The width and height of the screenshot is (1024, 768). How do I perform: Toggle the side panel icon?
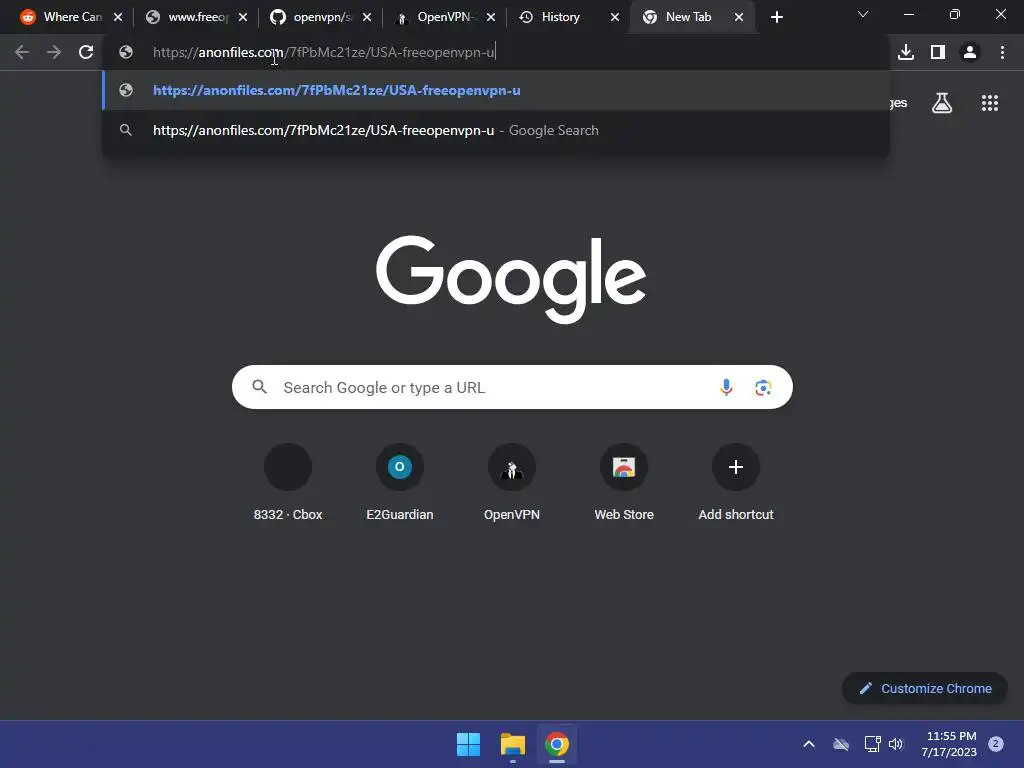click(x=938, y=52)
